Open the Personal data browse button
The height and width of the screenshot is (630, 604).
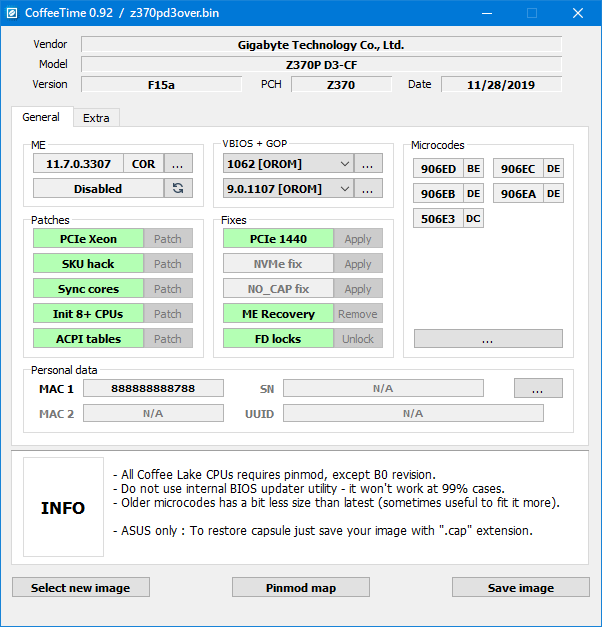pyautogui.click(x=538, y=389)
